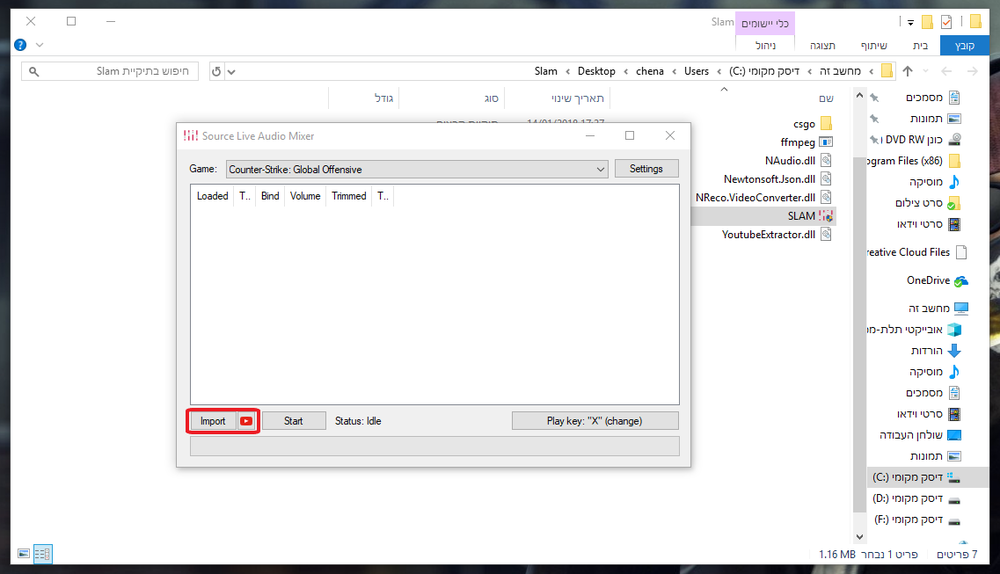Open the Settings button in Source Live Audio Mixer
This screenshot has height=574, width=1000.
coord(646,168)
